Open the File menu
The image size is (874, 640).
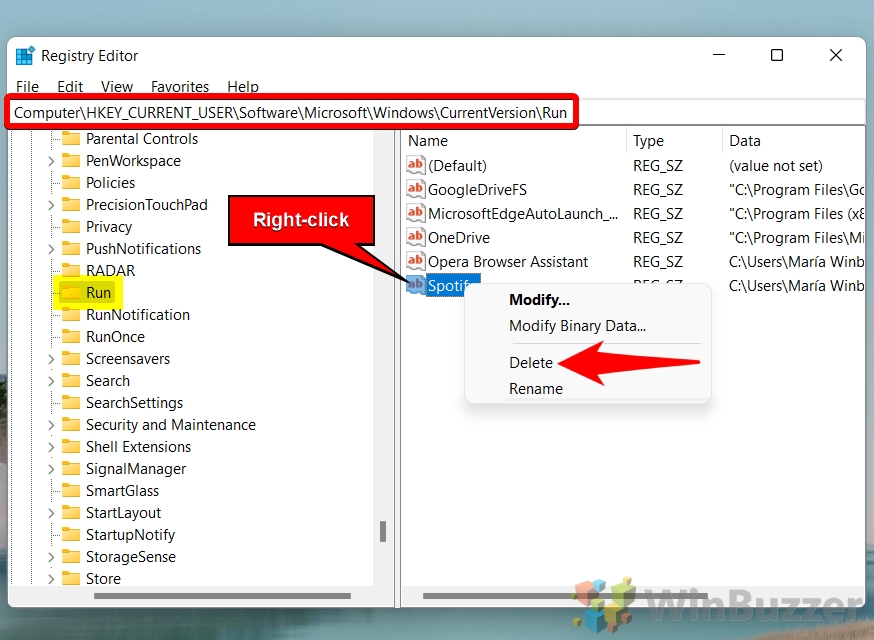[27, 86]
